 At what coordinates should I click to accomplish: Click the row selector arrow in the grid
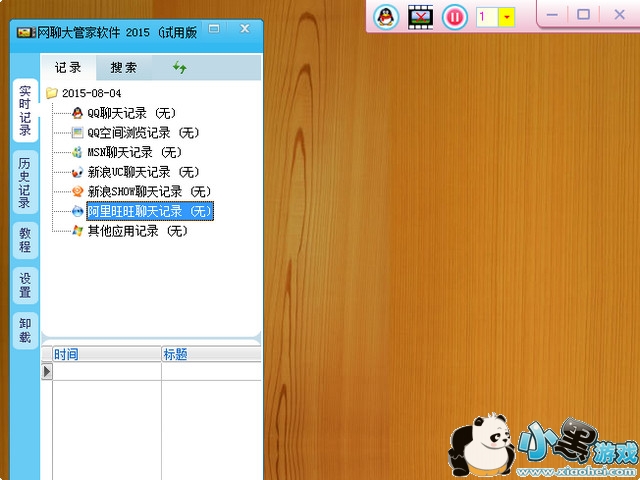[x=47, y=371]
